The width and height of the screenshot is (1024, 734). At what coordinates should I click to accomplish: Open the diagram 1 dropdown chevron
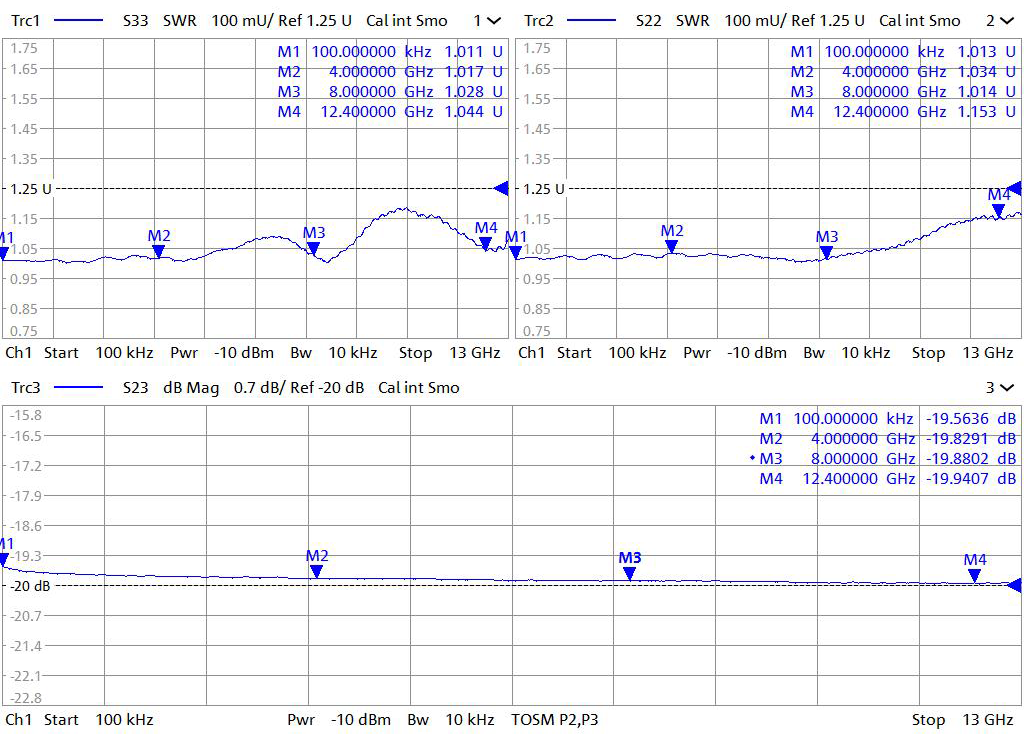[x=494, y=20]
